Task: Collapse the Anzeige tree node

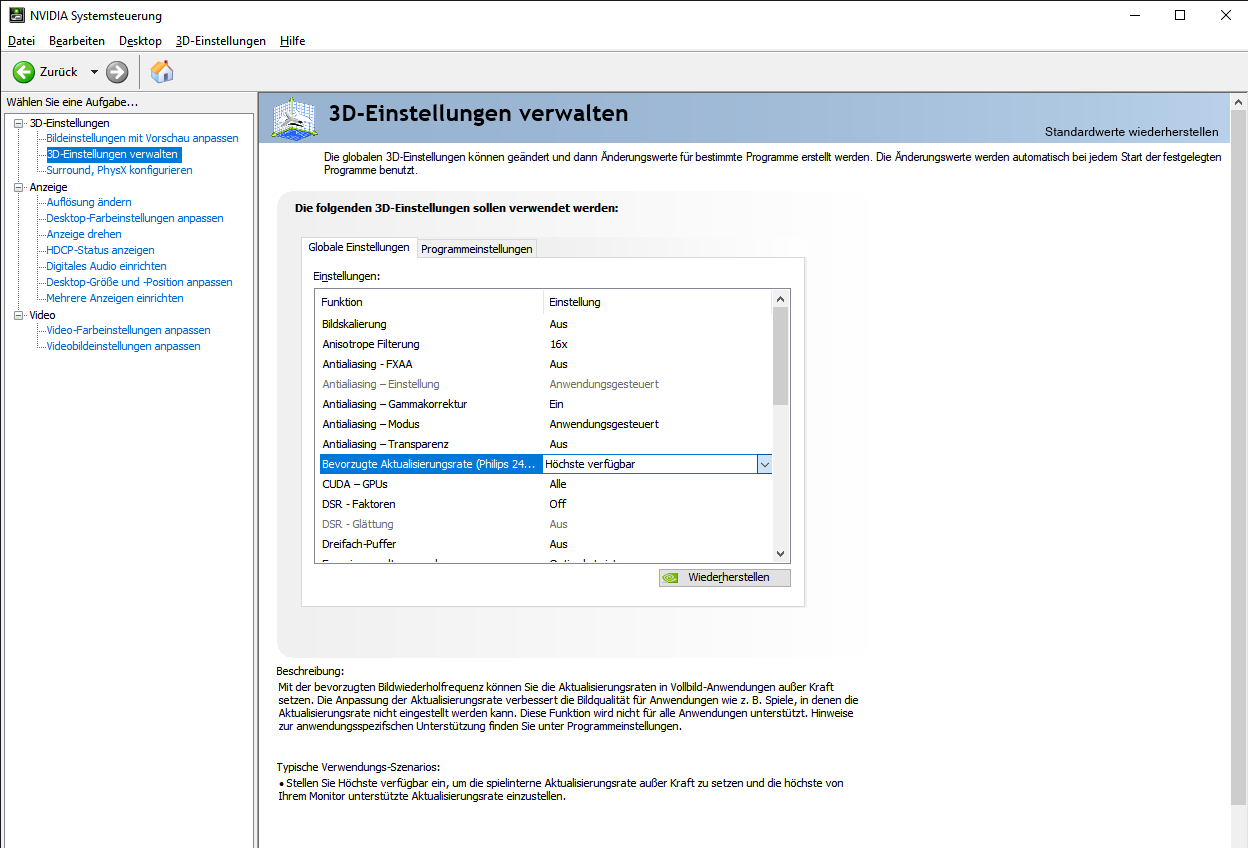Action: (x=18, y=187)
